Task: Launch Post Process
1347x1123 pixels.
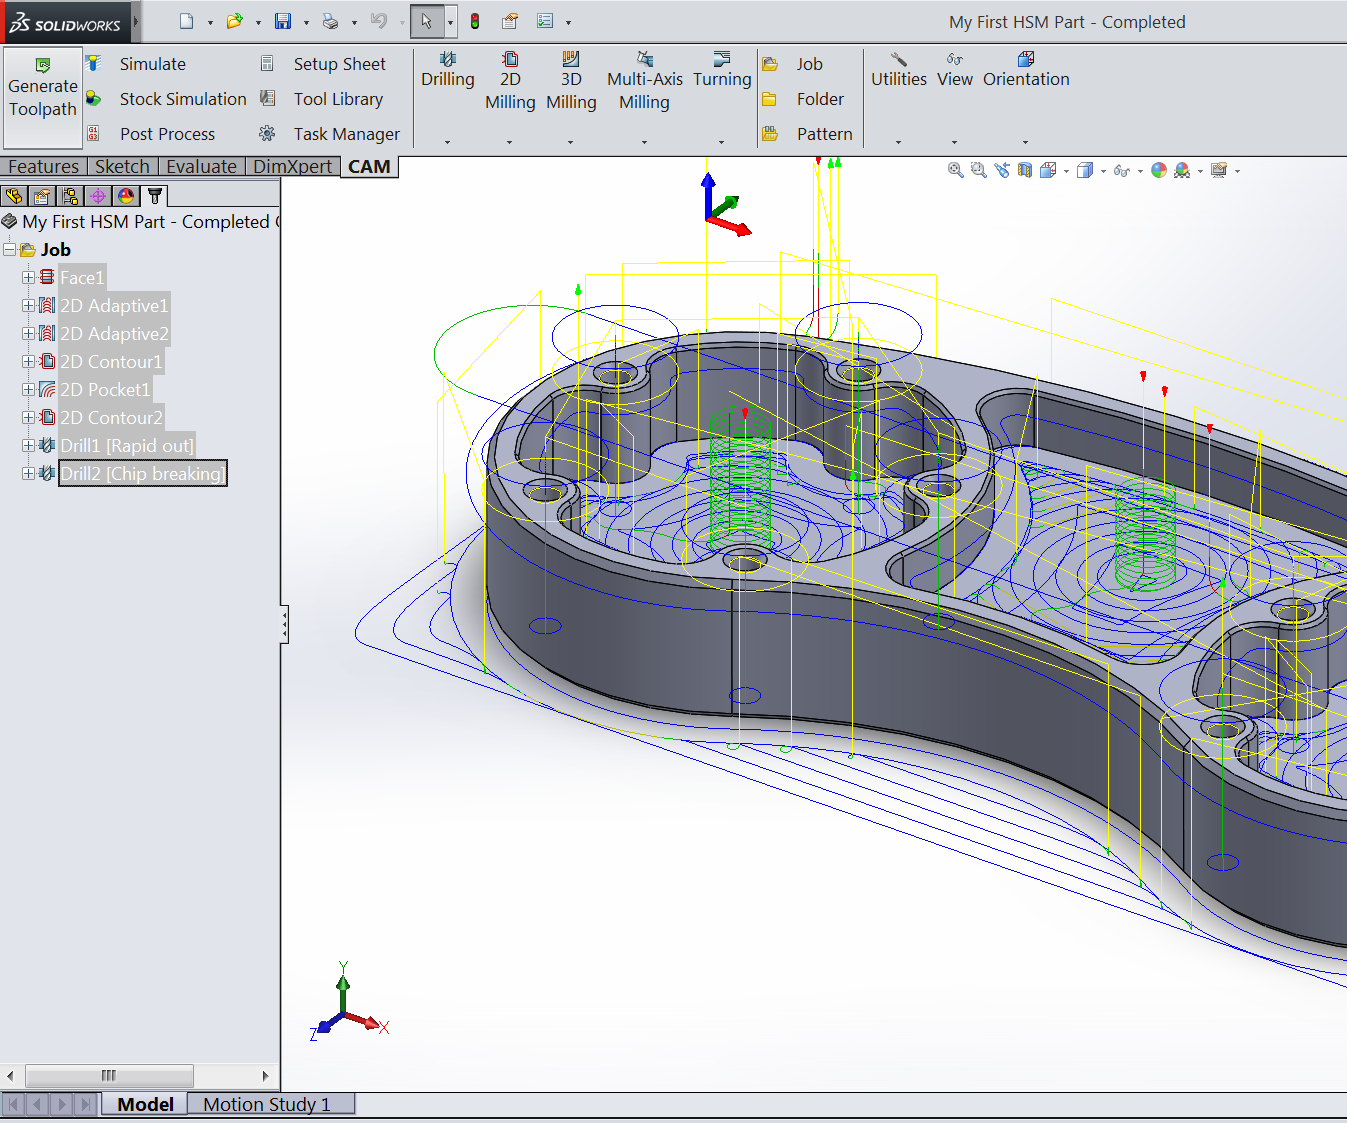Action: point(151,134)
